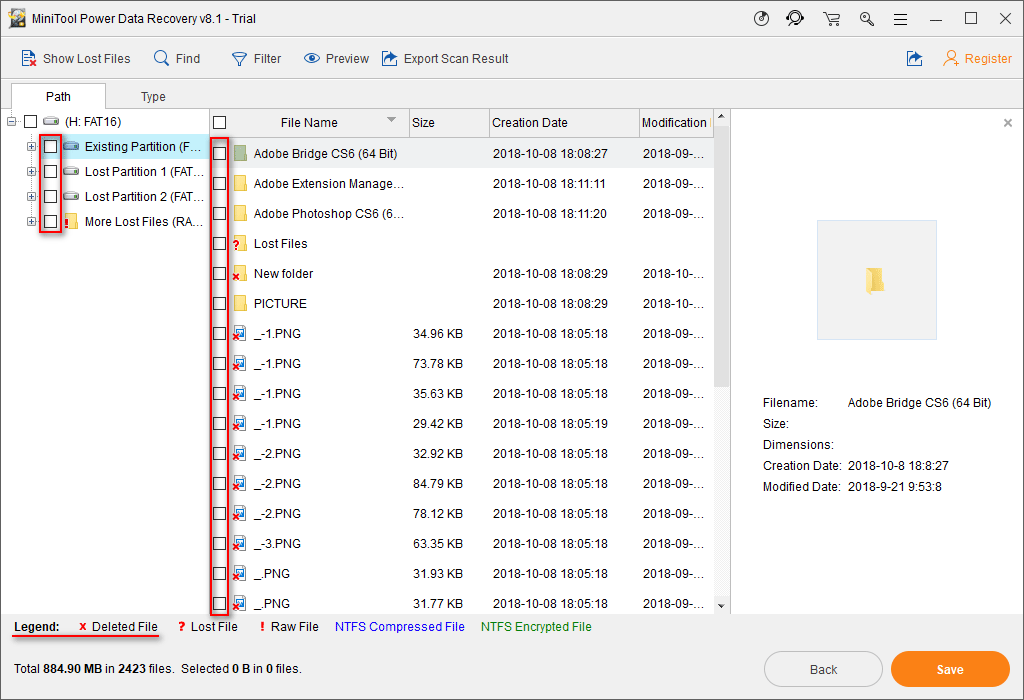Click the Register link
The height and width of the screenshot is (700, 1024).
(978, 59)
